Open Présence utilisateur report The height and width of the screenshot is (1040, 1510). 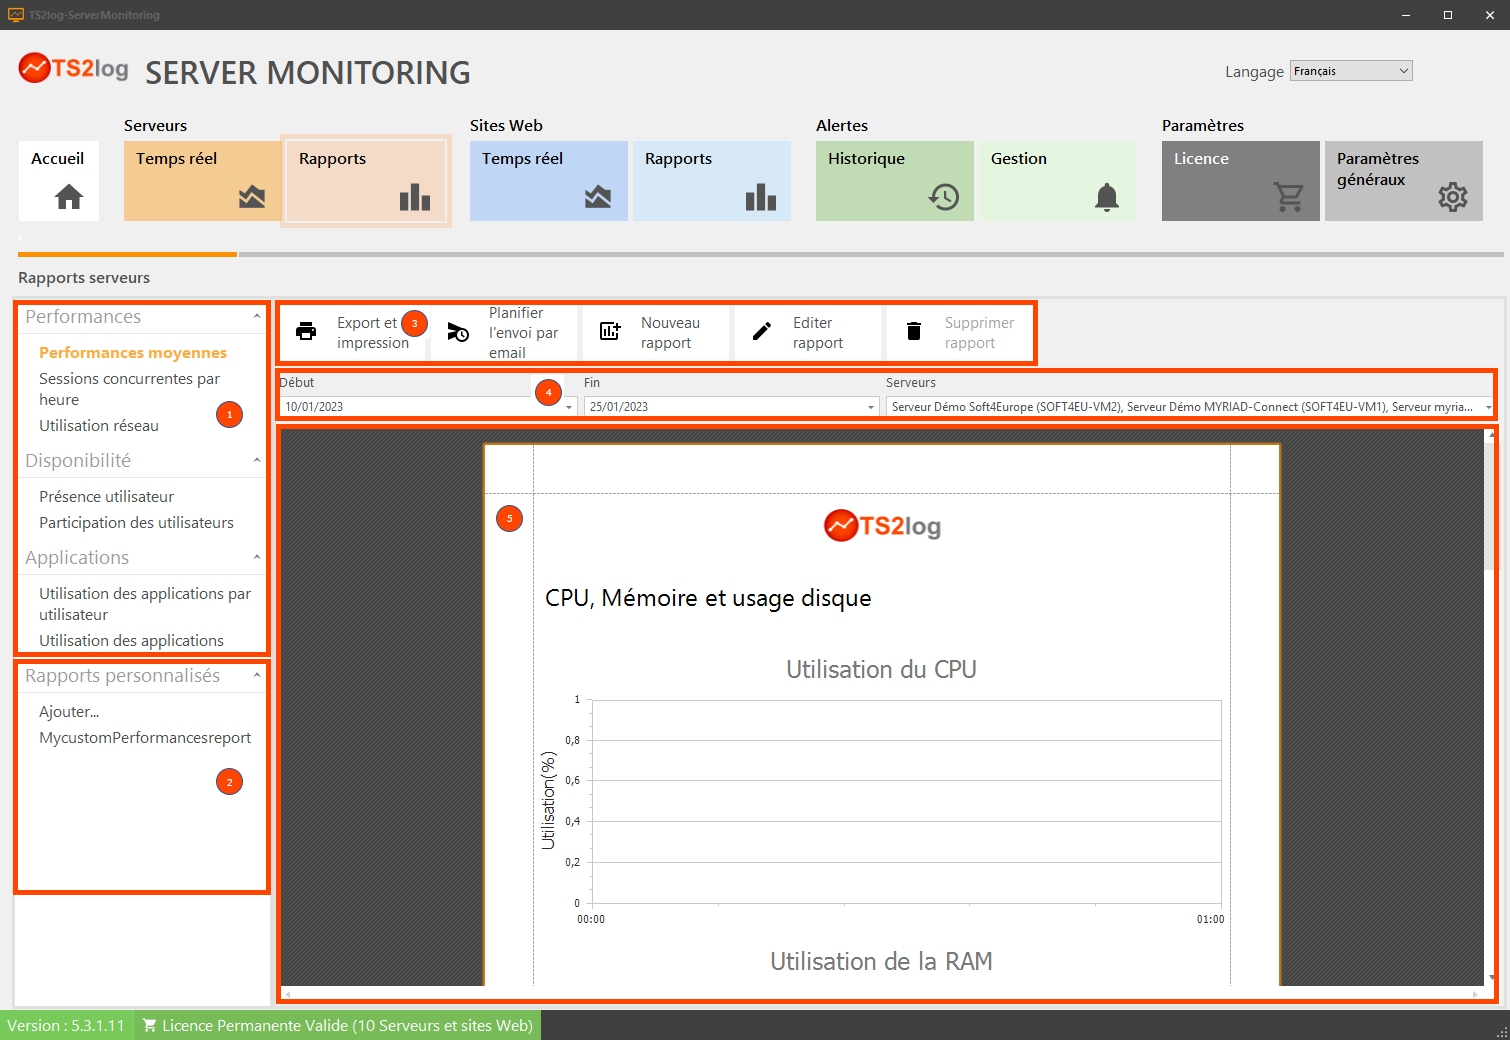coord(106,497)
